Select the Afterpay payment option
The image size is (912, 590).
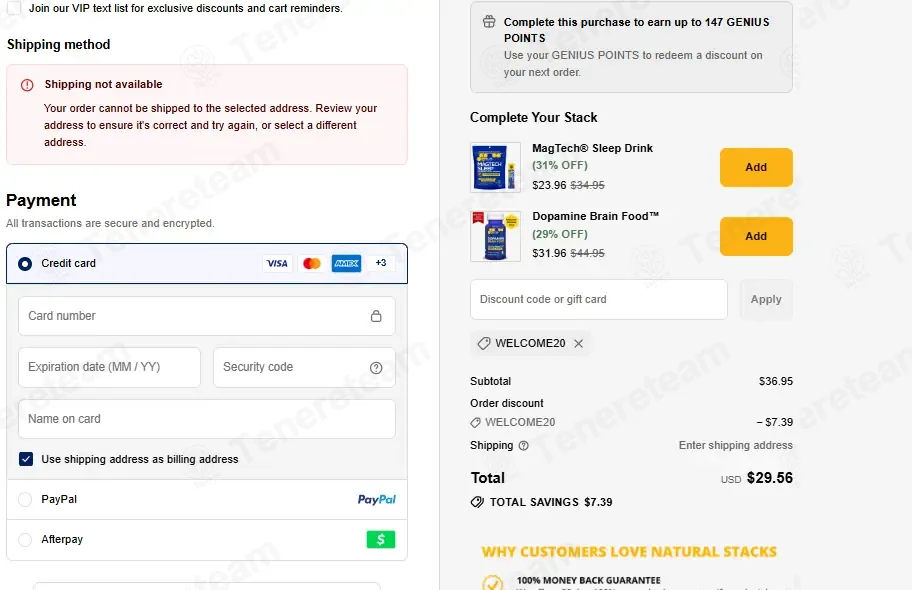click(25, 539)
